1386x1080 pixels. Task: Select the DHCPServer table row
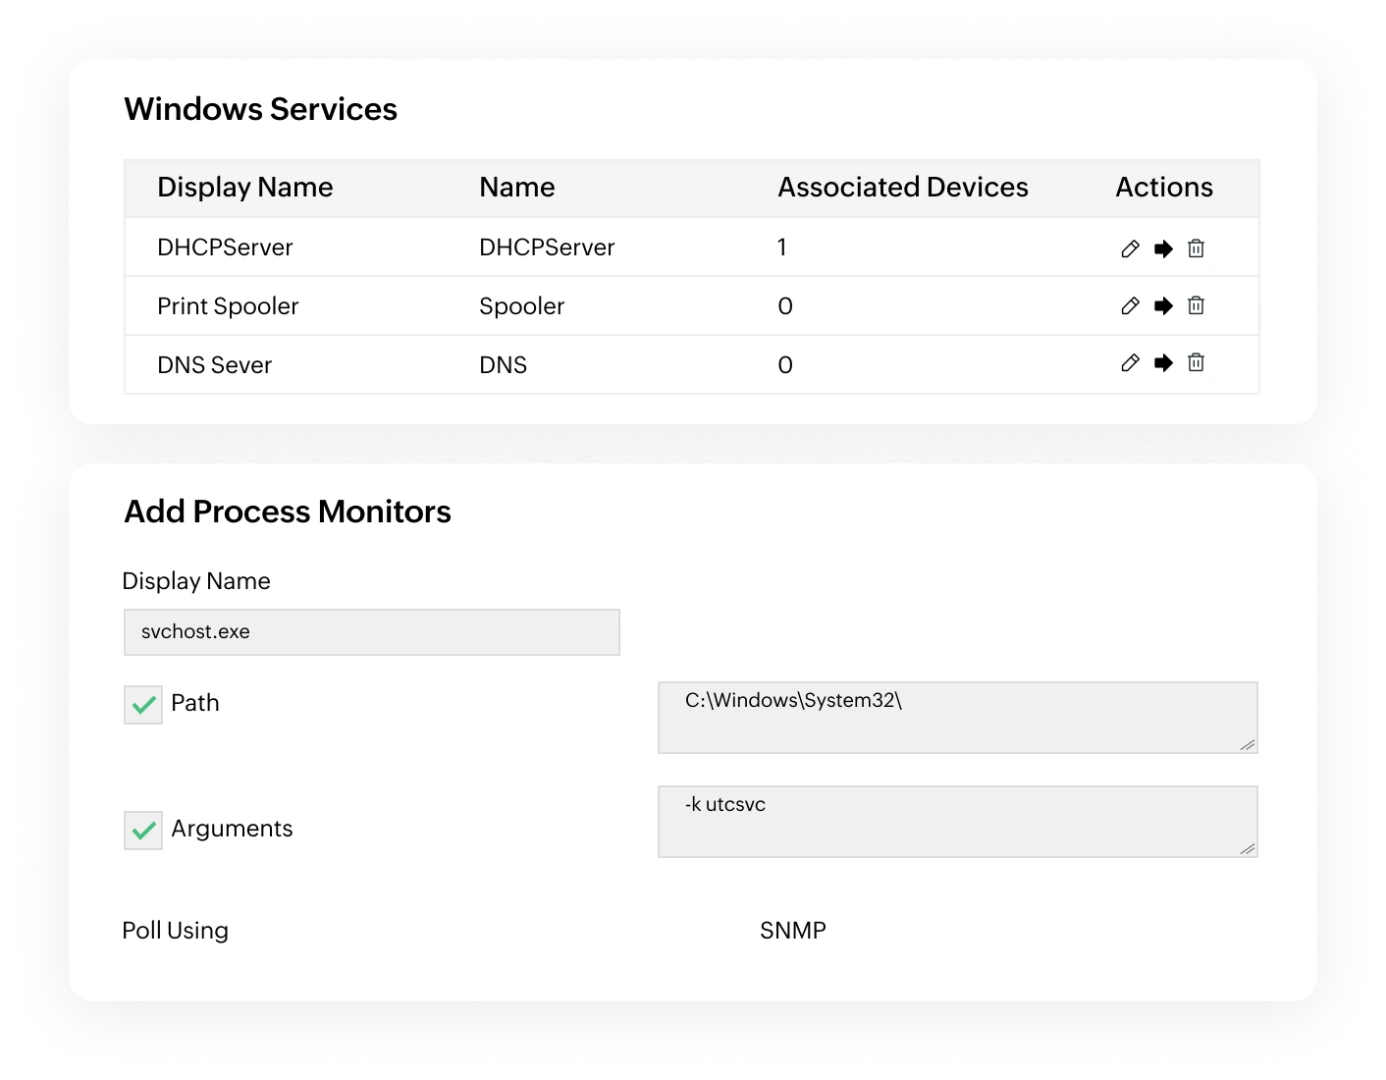(x=600, y=248)
